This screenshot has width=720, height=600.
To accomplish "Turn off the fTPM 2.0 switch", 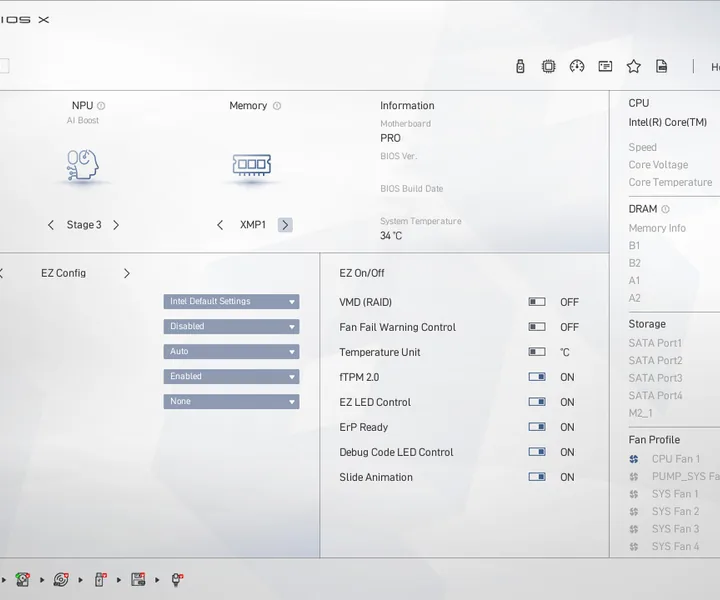I will (537, 377).
